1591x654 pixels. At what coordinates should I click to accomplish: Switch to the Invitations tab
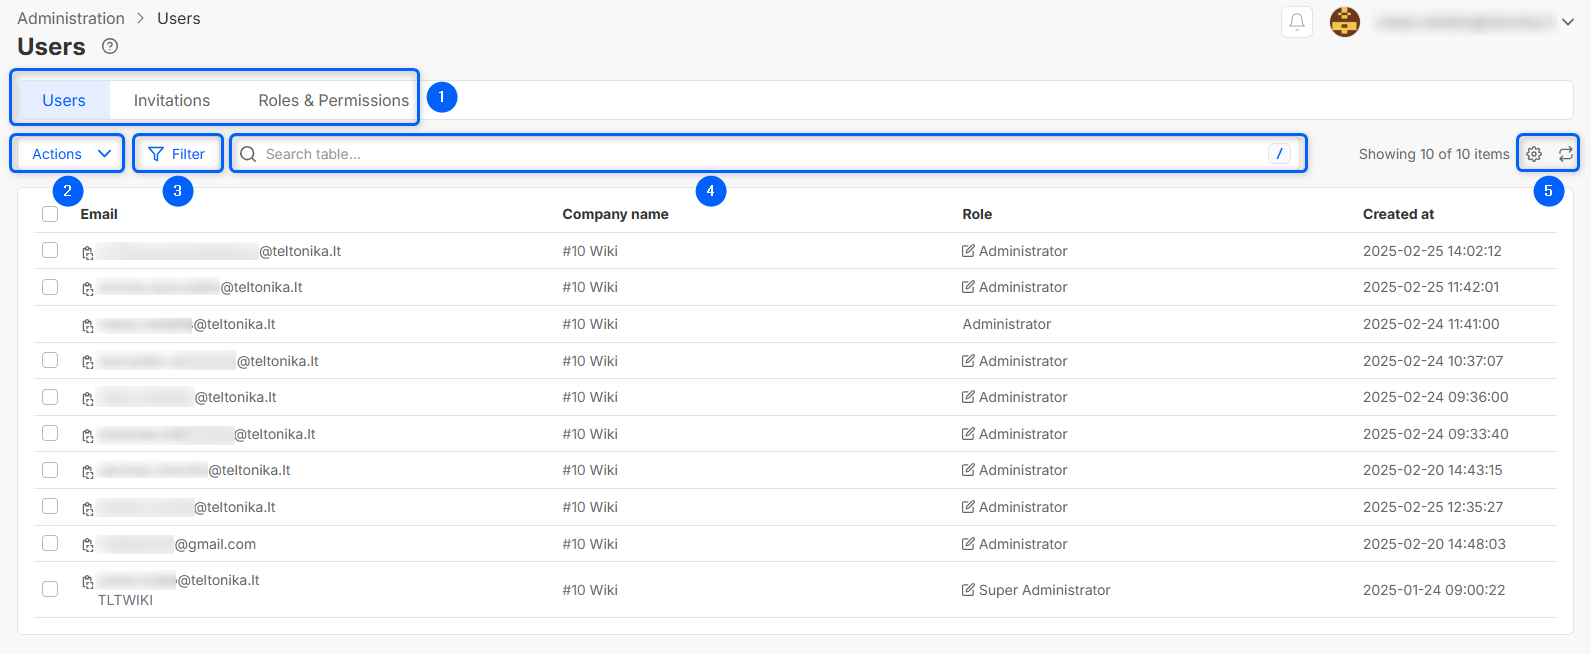[x=172, y=100]
